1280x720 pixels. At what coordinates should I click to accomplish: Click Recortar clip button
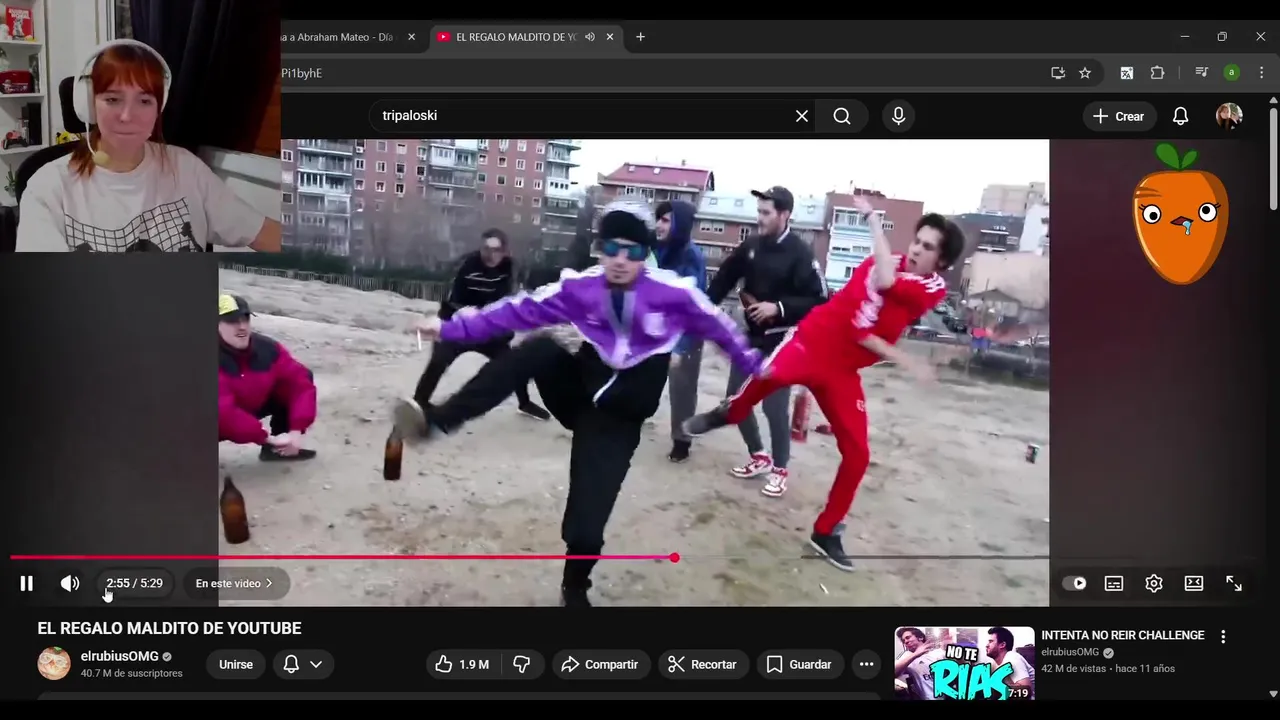pos(703,664)
